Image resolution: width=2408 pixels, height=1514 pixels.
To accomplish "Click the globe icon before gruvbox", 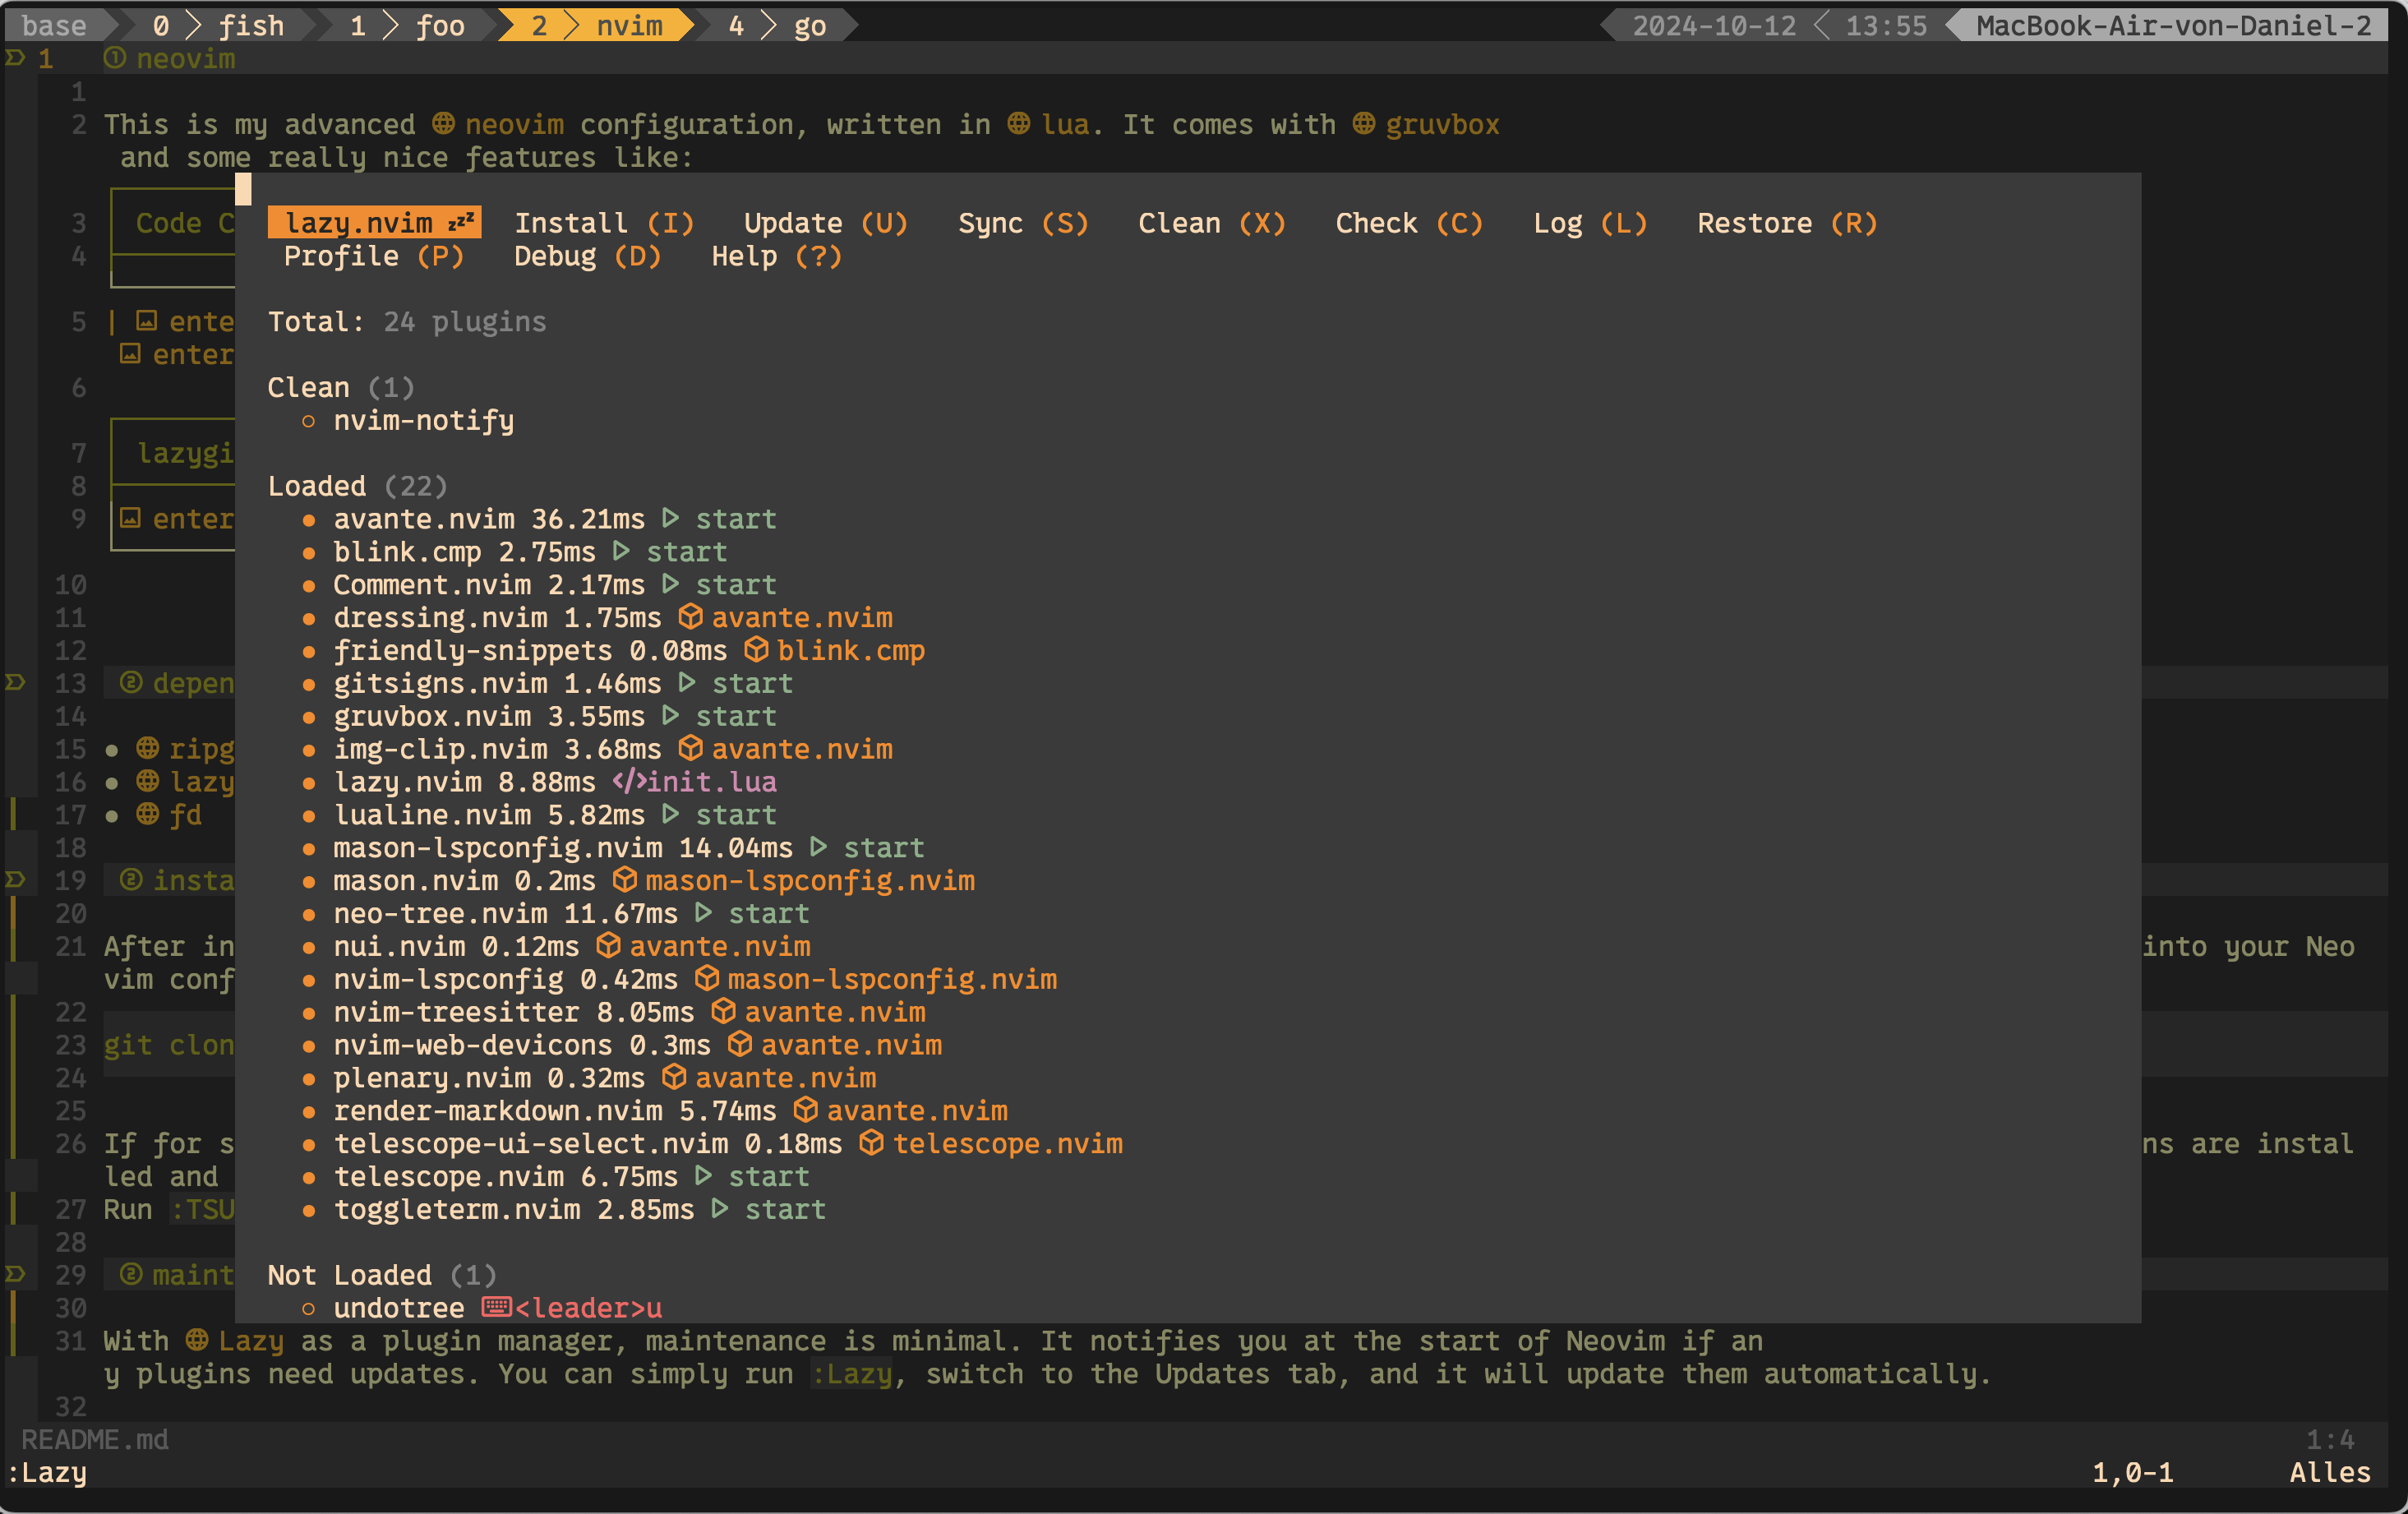I will (1364, 124).
